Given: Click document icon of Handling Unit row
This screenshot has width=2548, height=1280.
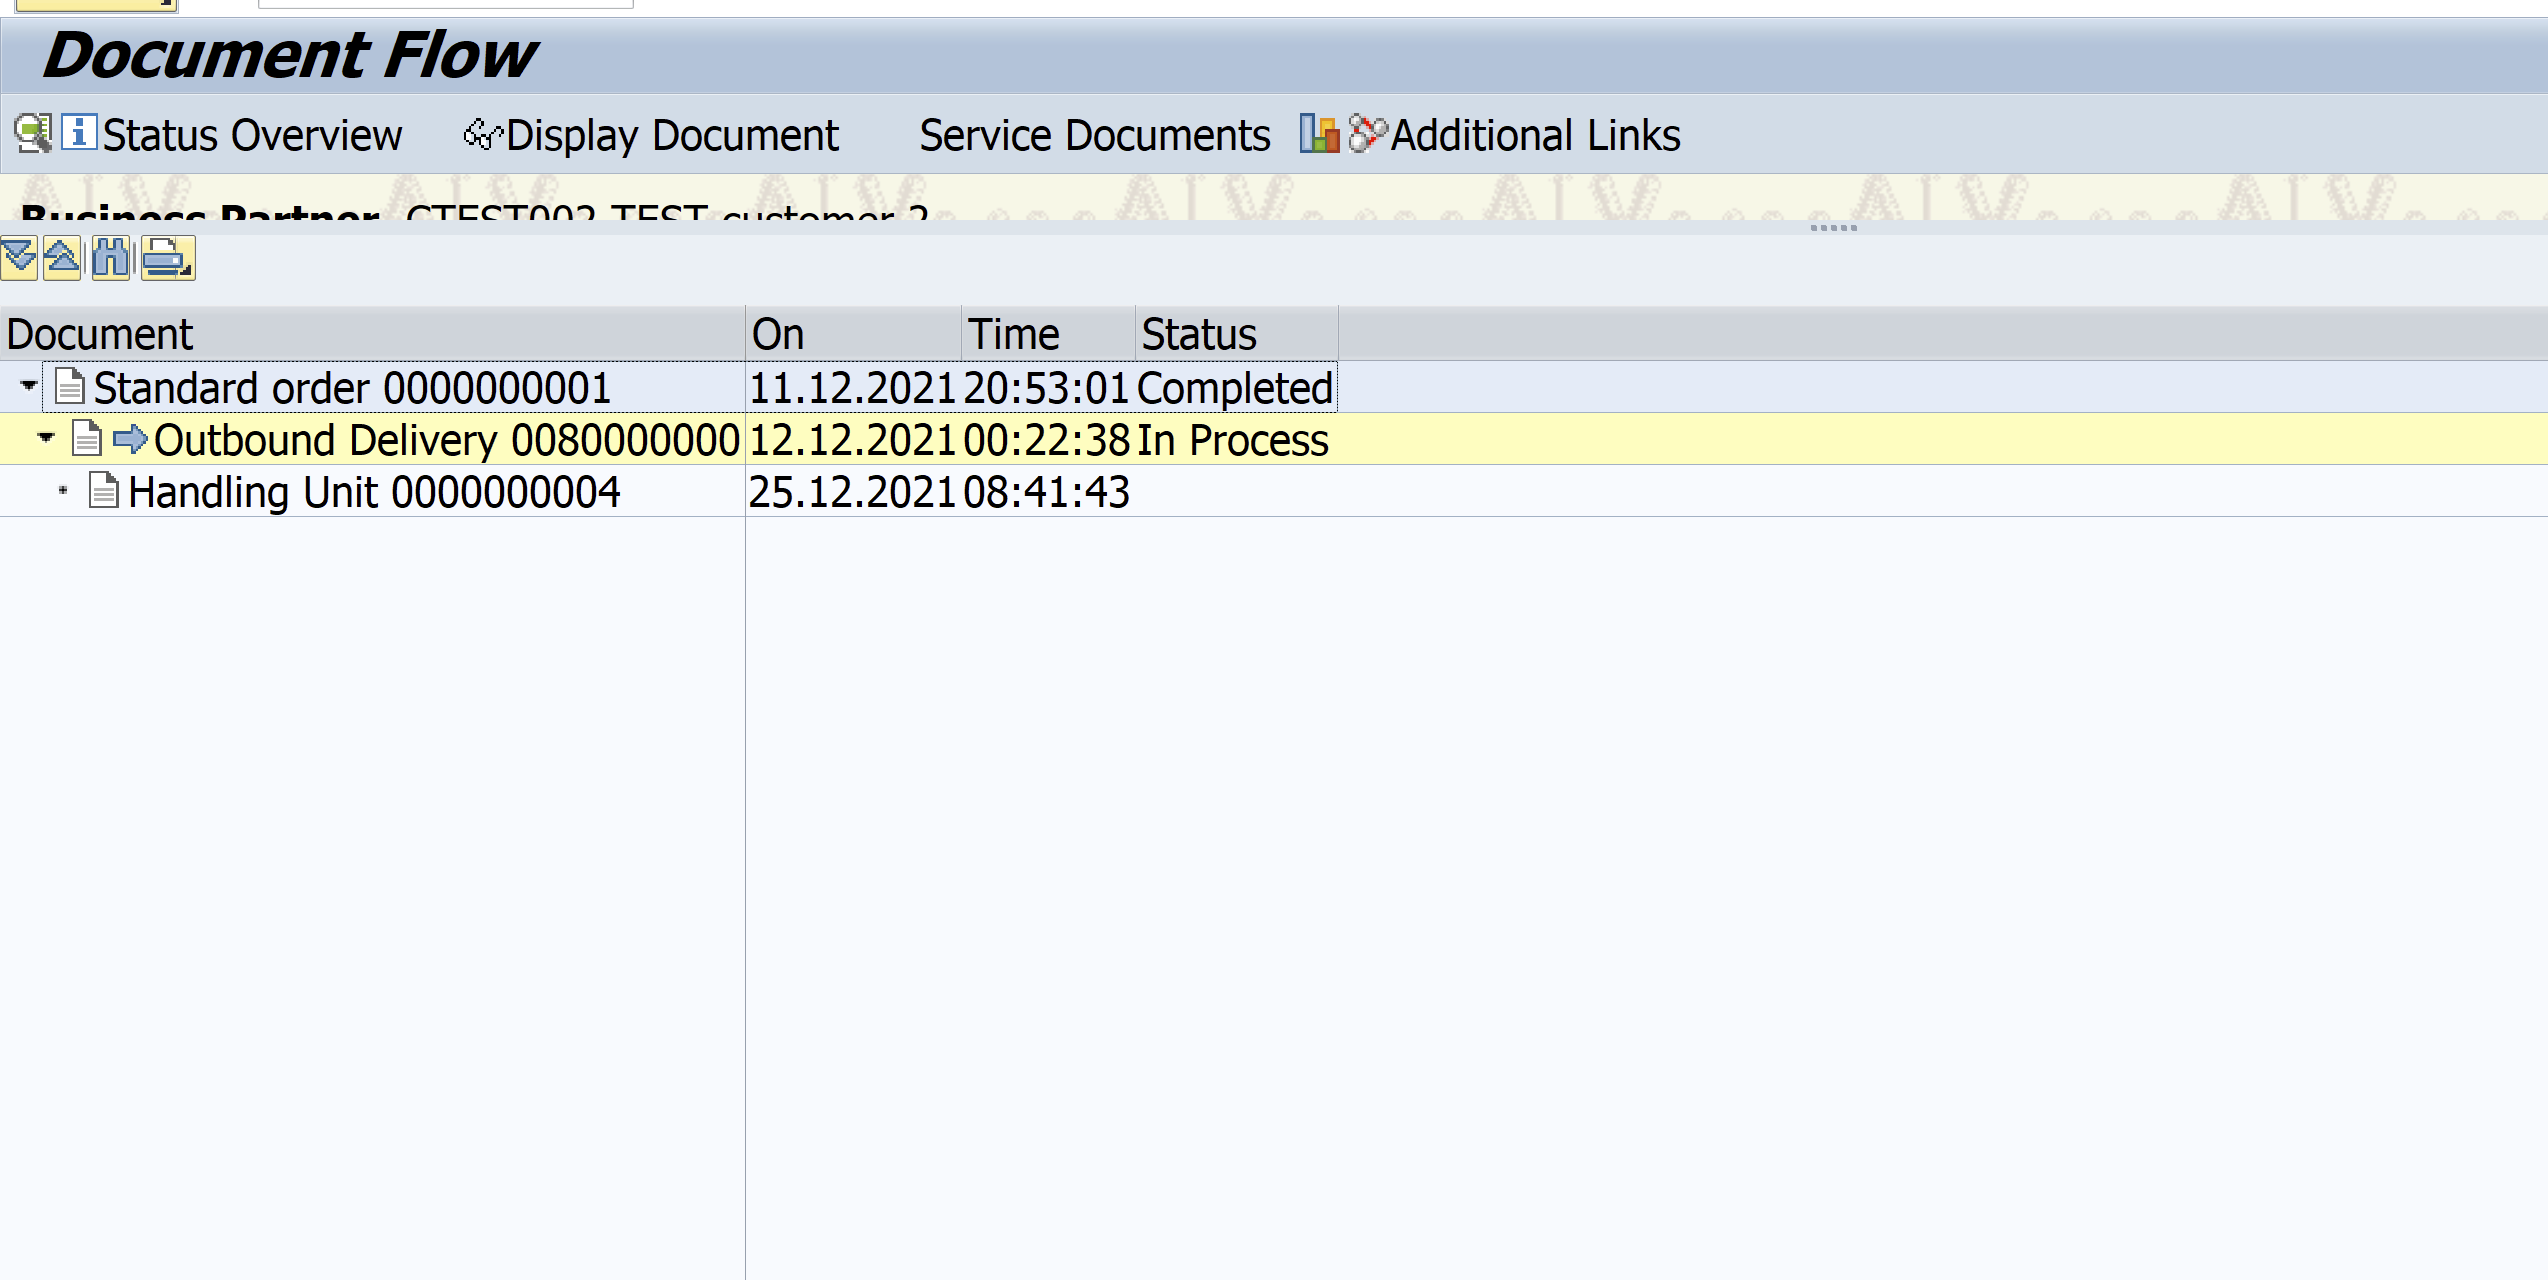Looking at the screenshot, I should [104, 490].
